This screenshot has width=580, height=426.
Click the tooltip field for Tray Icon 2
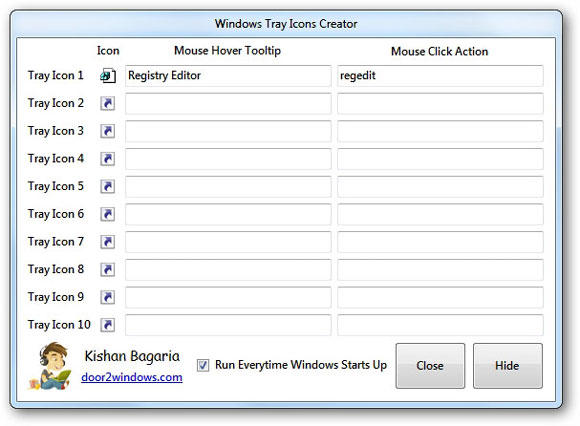tap(228, 104)
